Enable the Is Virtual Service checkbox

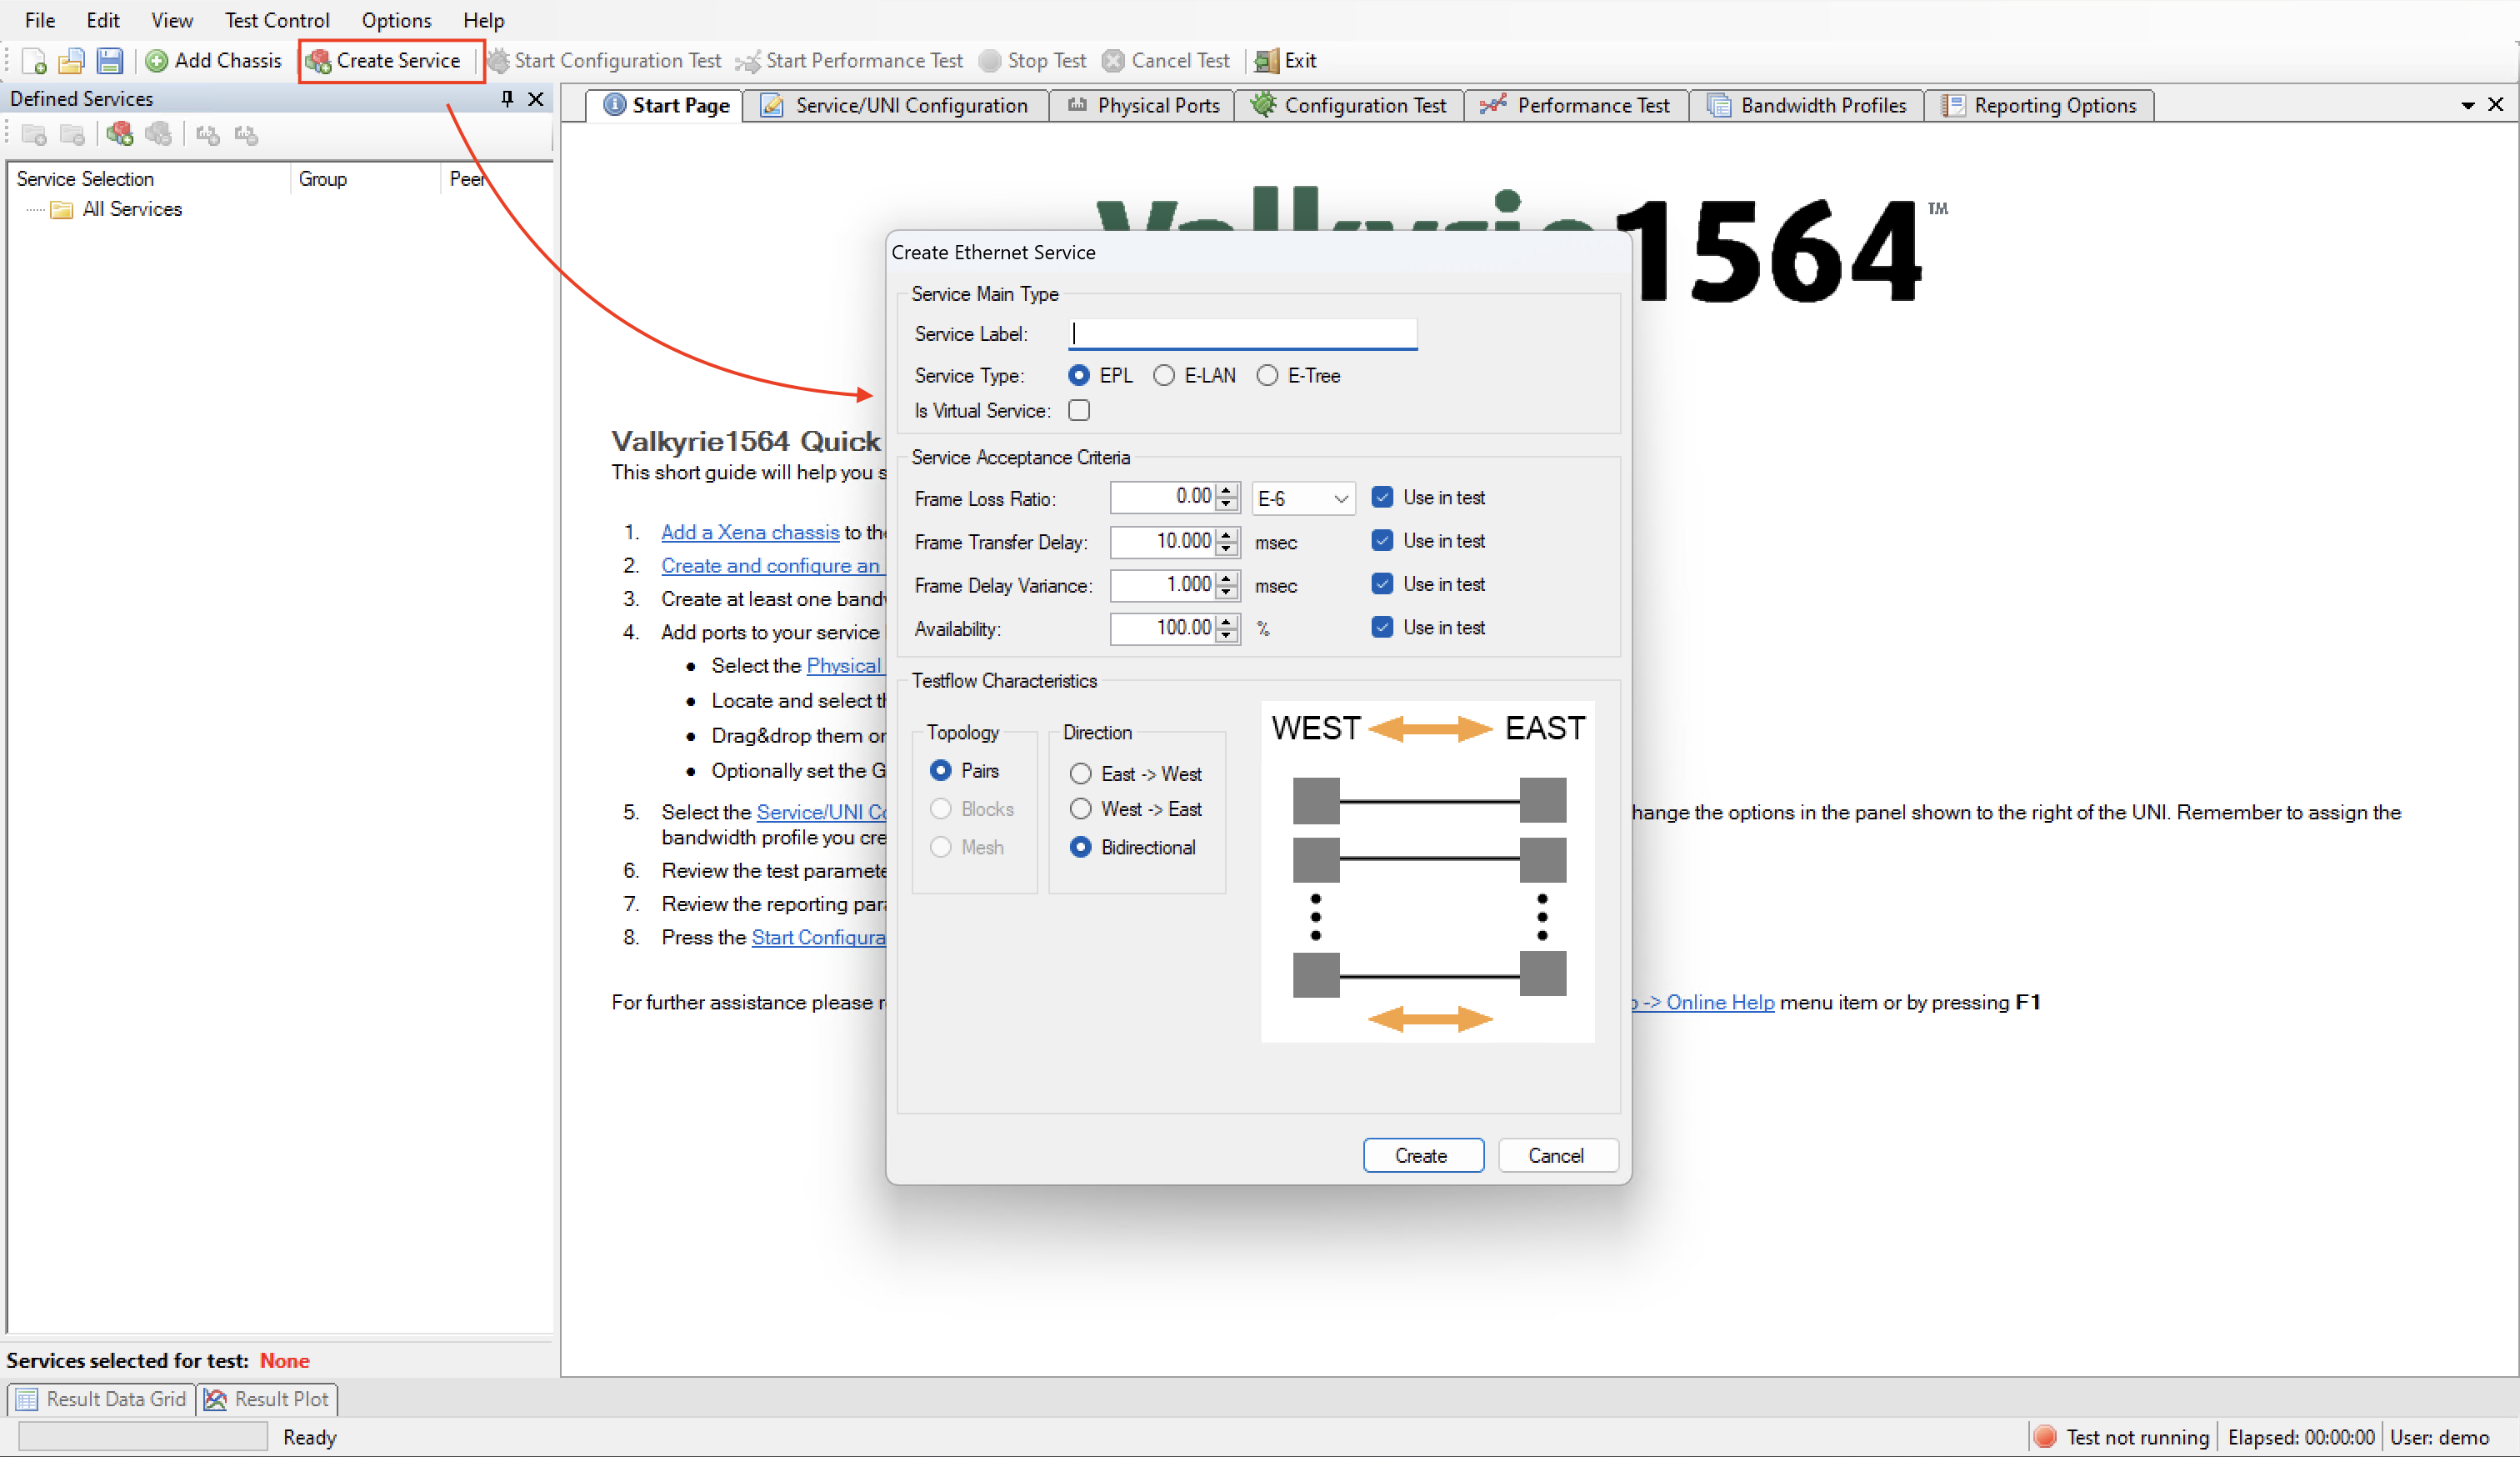point(1080,411)
